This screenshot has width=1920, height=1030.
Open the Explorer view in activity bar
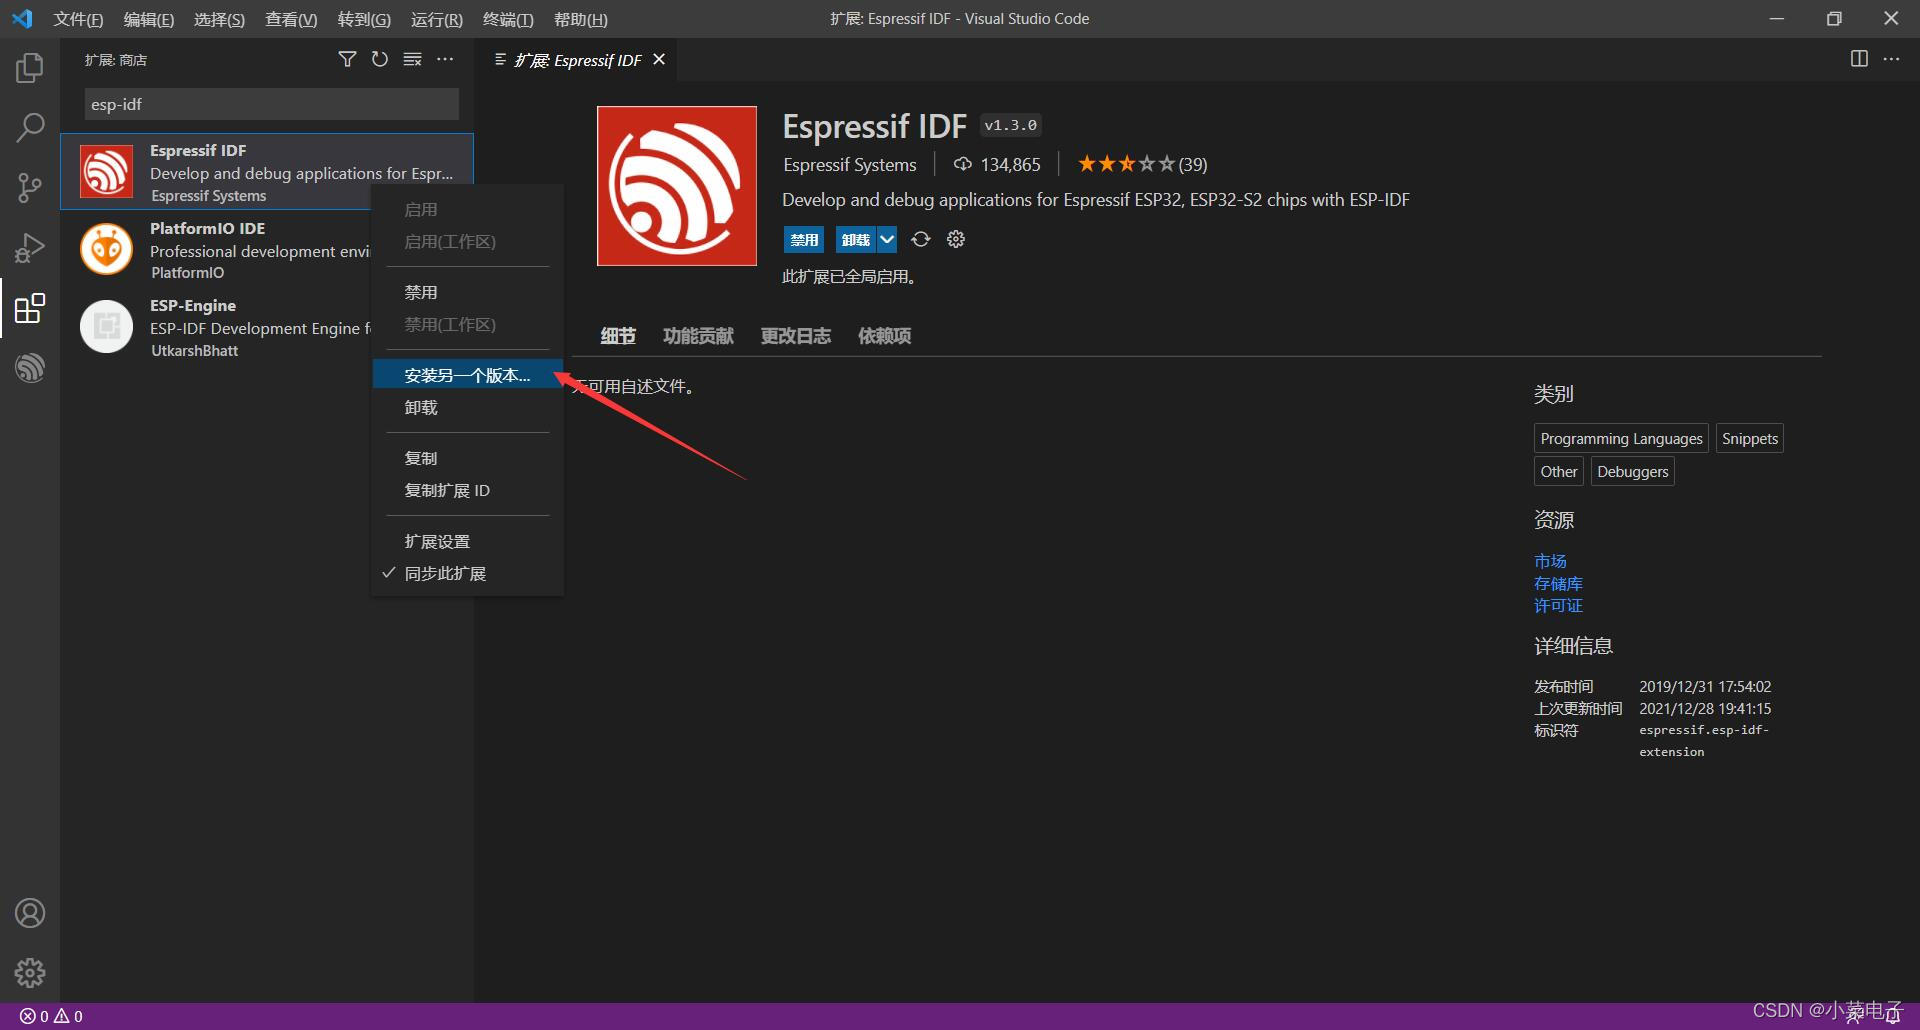pos(30,68)
